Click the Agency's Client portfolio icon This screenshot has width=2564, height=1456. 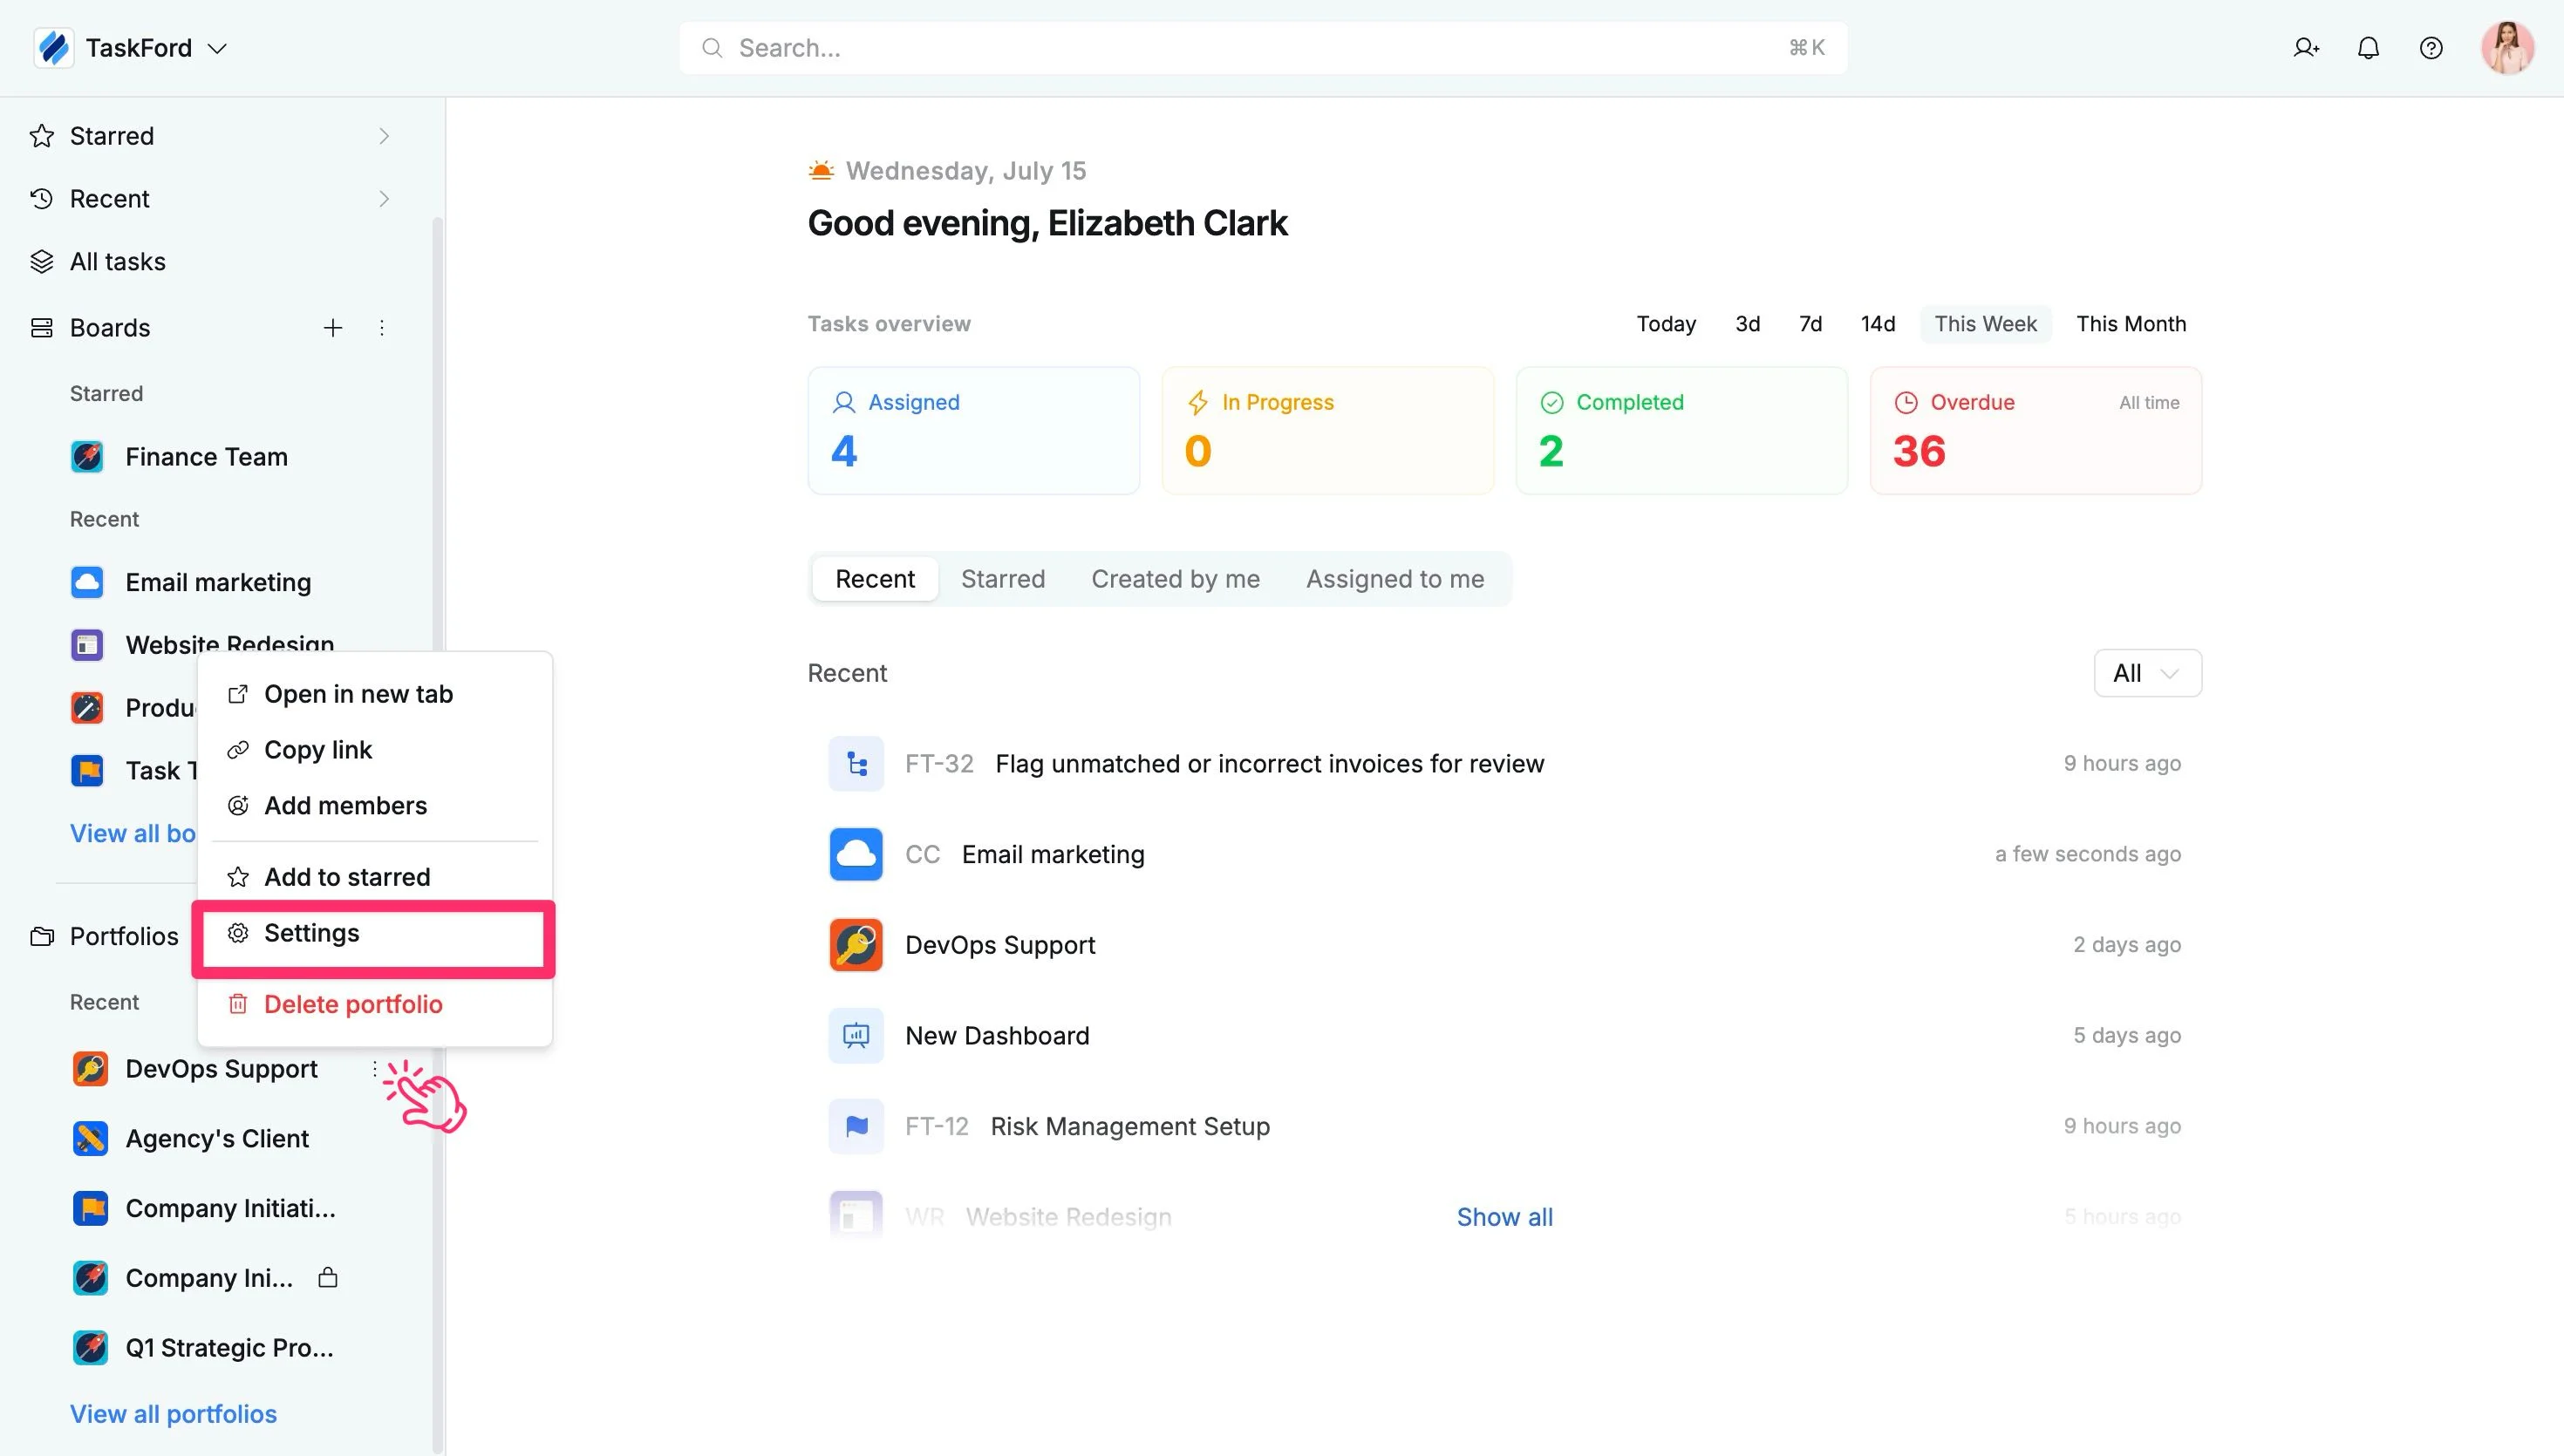pos(90,1139)
